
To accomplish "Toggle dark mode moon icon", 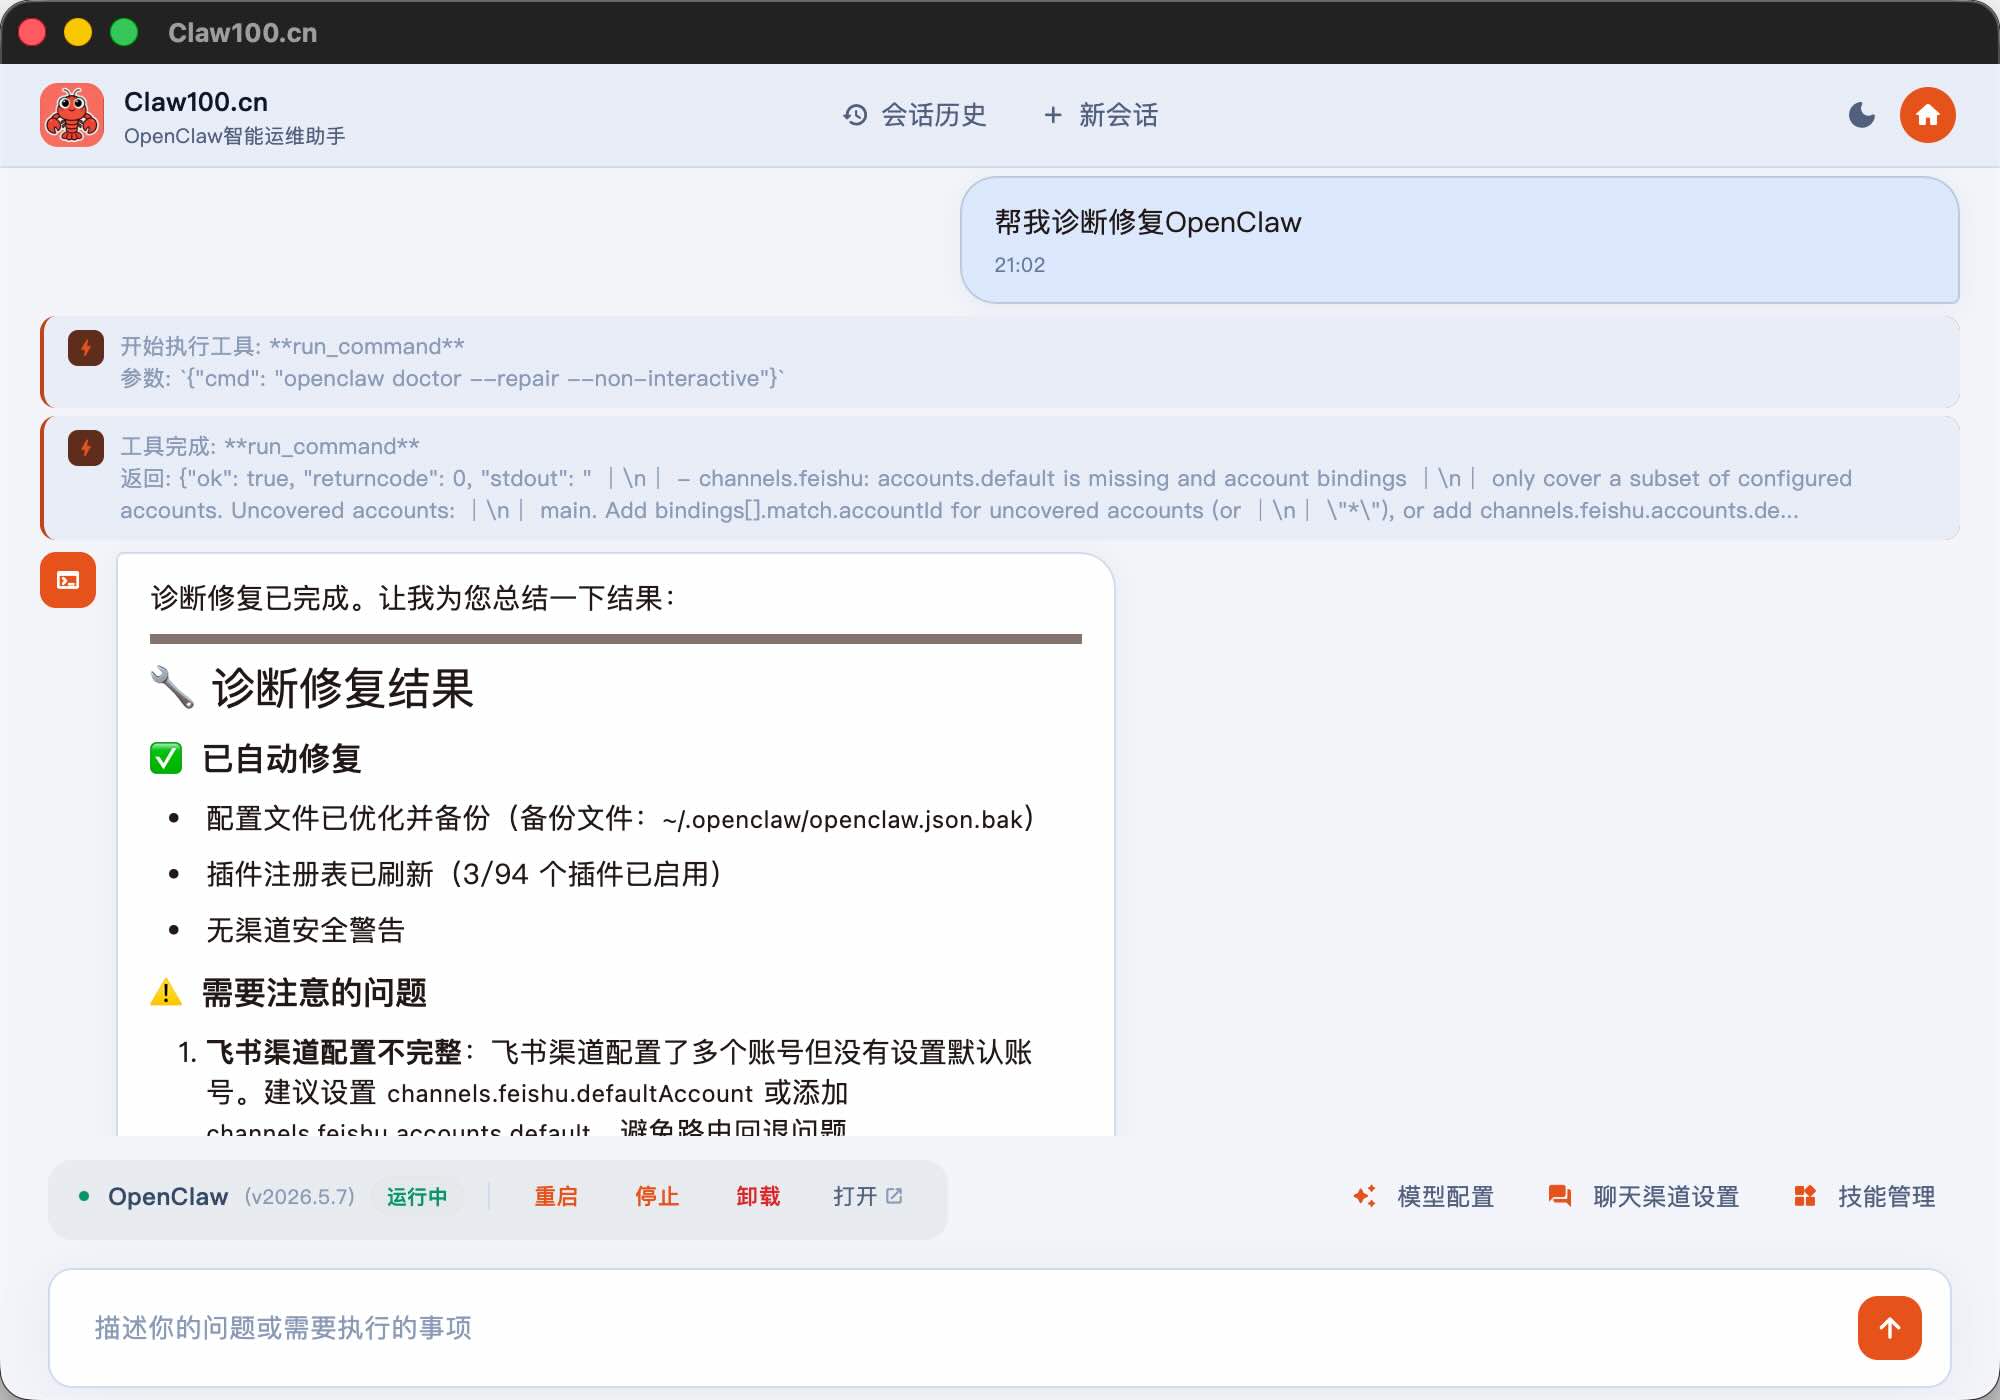I will (x=1861, y=115).
